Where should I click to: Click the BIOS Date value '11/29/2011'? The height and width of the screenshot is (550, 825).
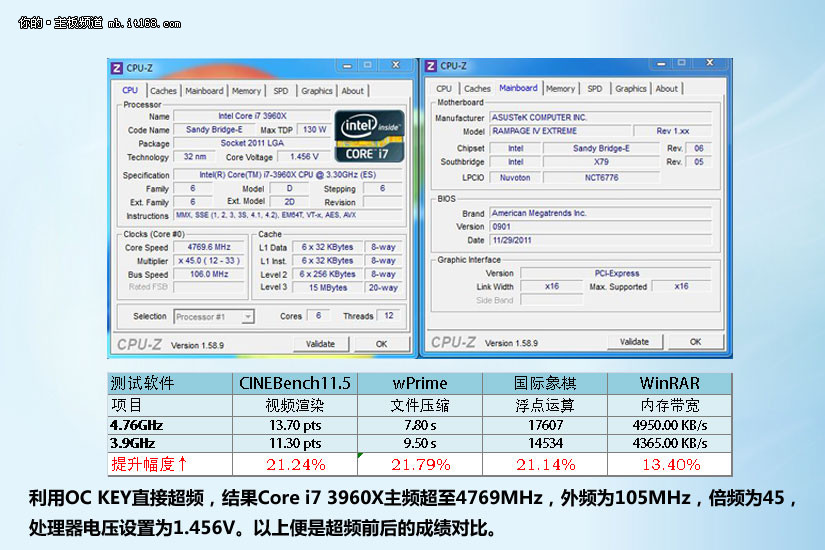pyautogui.click(x=600, y=241)
